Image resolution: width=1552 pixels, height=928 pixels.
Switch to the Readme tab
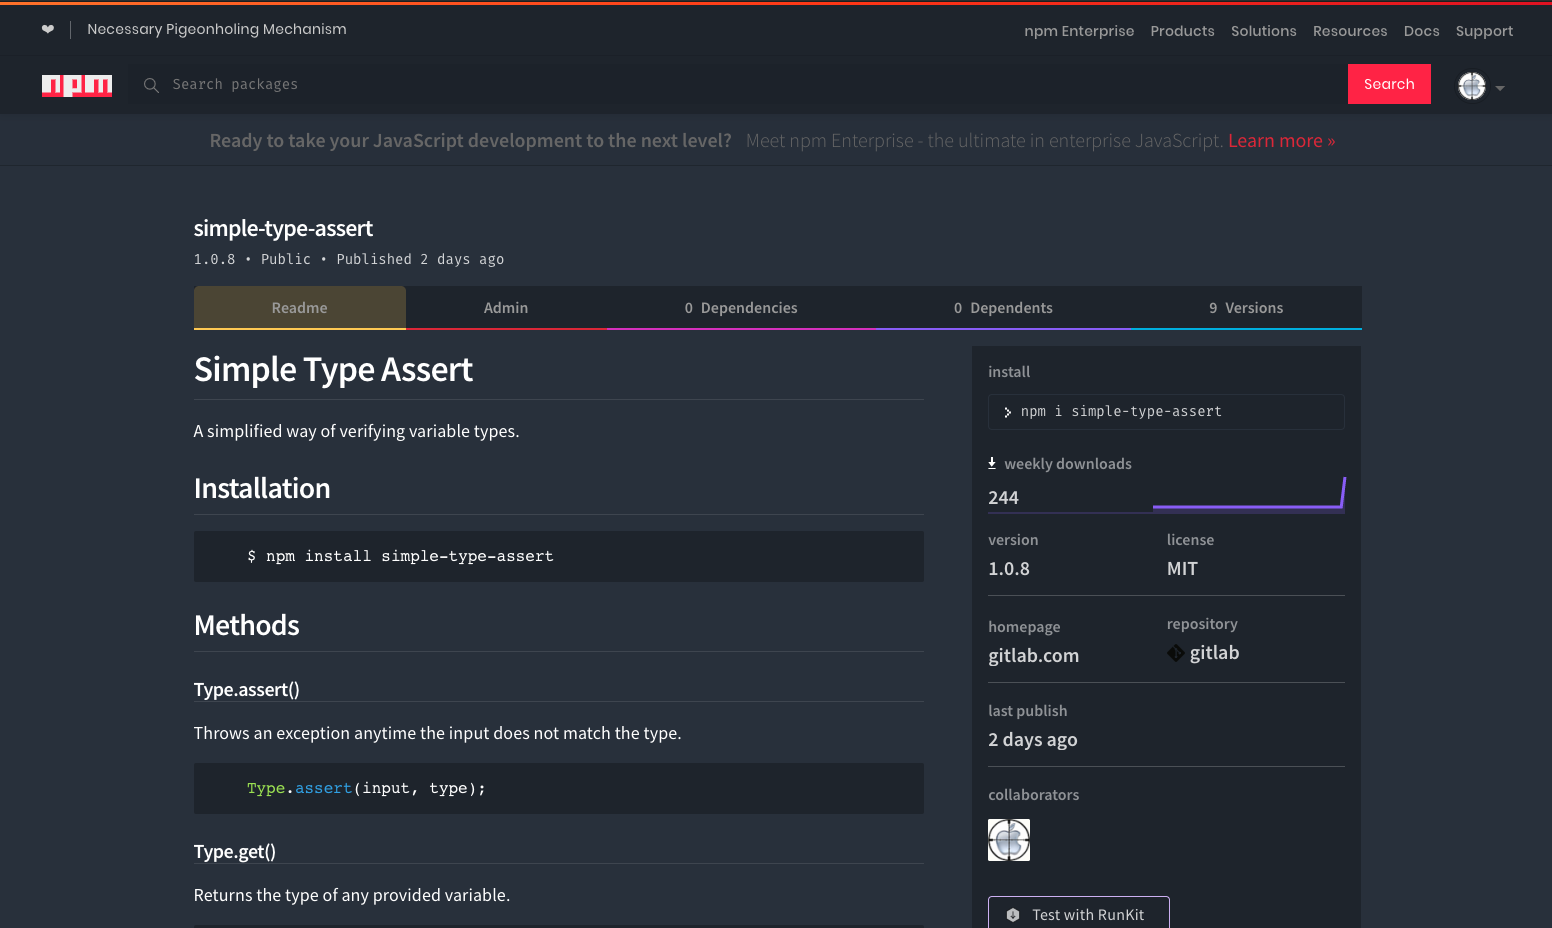pos(300,308)
